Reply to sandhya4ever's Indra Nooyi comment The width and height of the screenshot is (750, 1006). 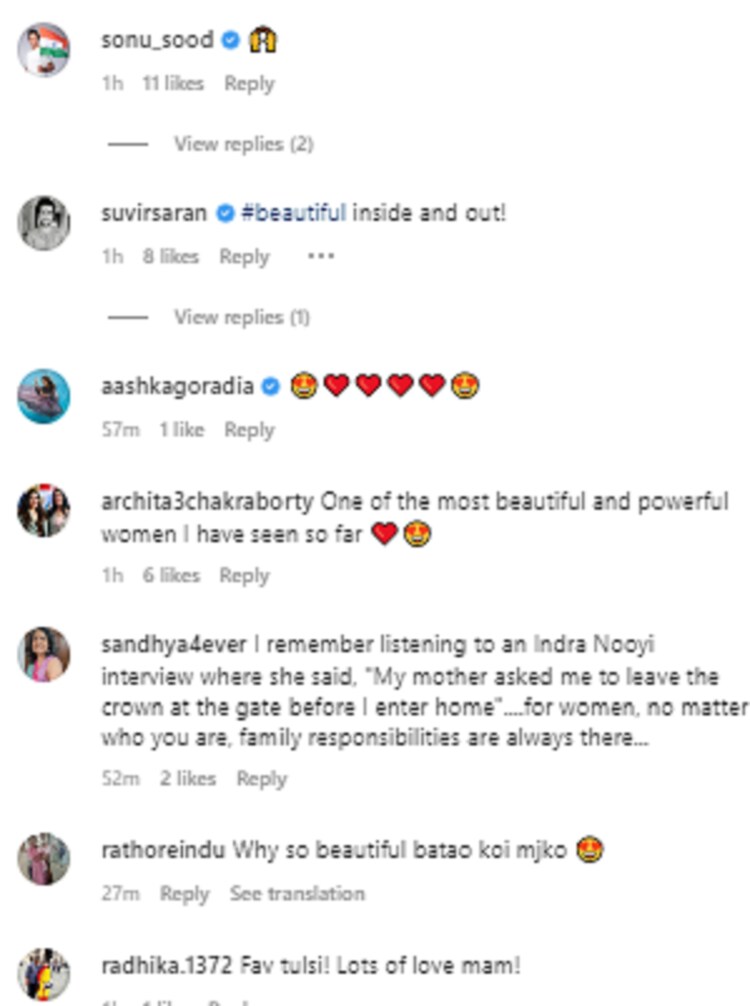tap(261, 778)
